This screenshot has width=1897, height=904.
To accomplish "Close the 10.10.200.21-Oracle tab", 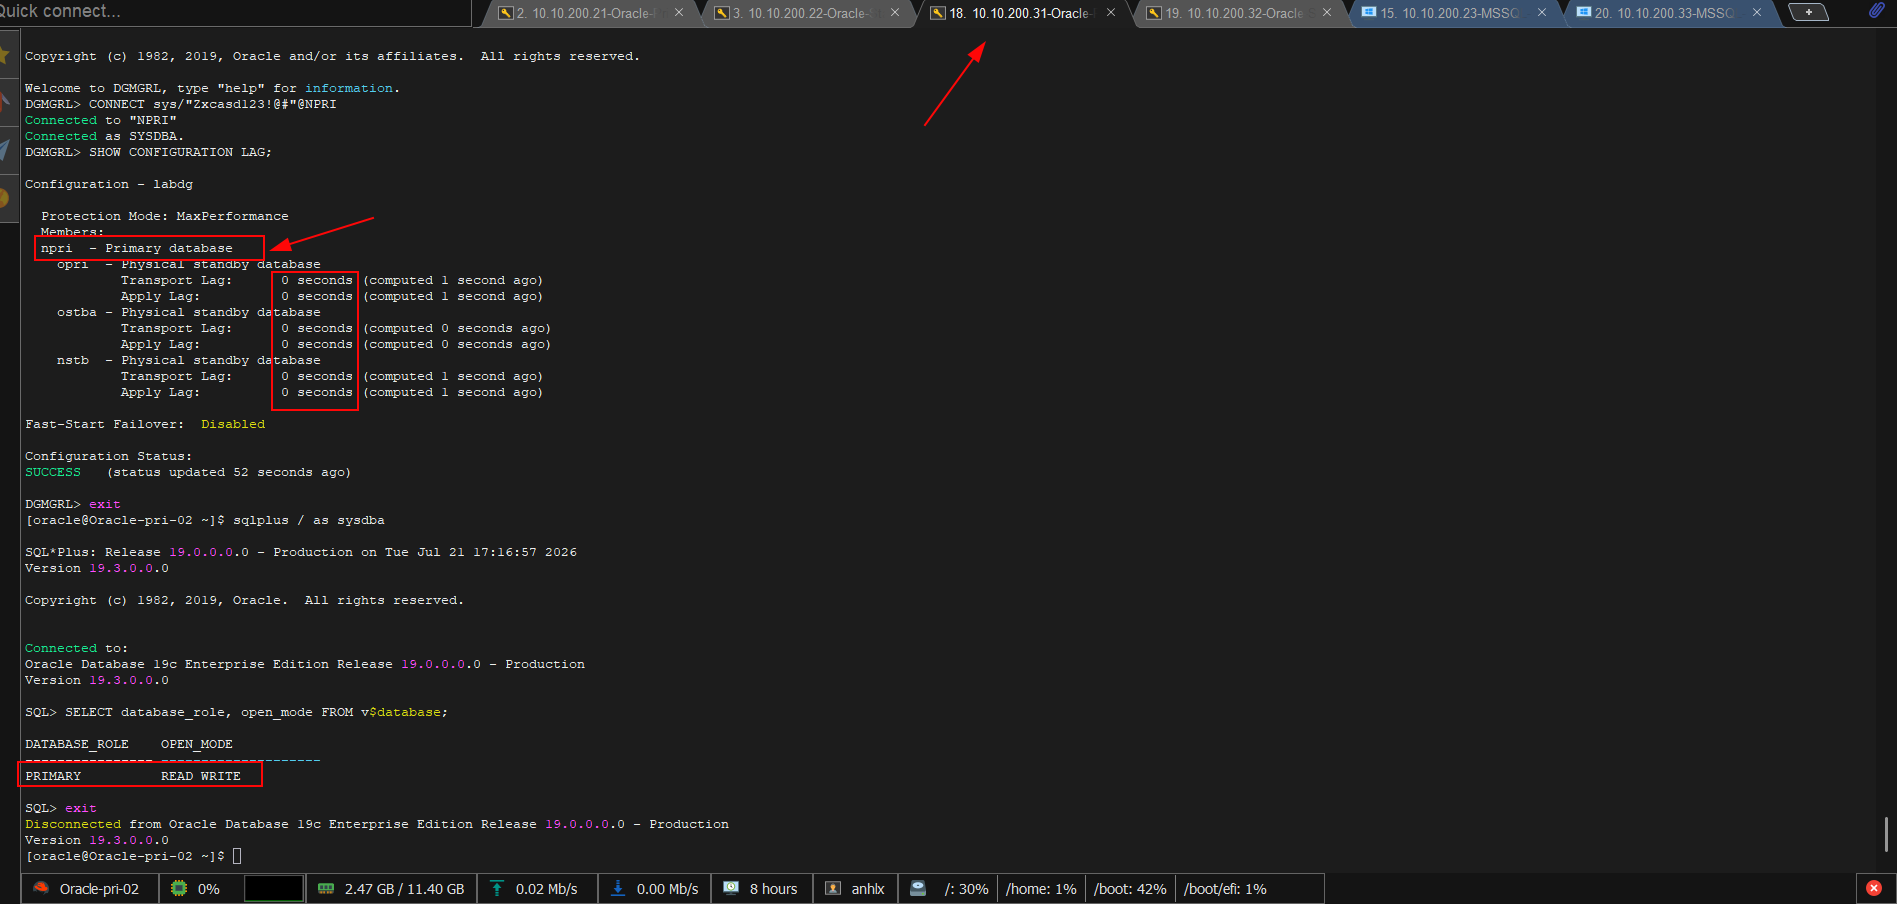I will (x=679, y=13).
